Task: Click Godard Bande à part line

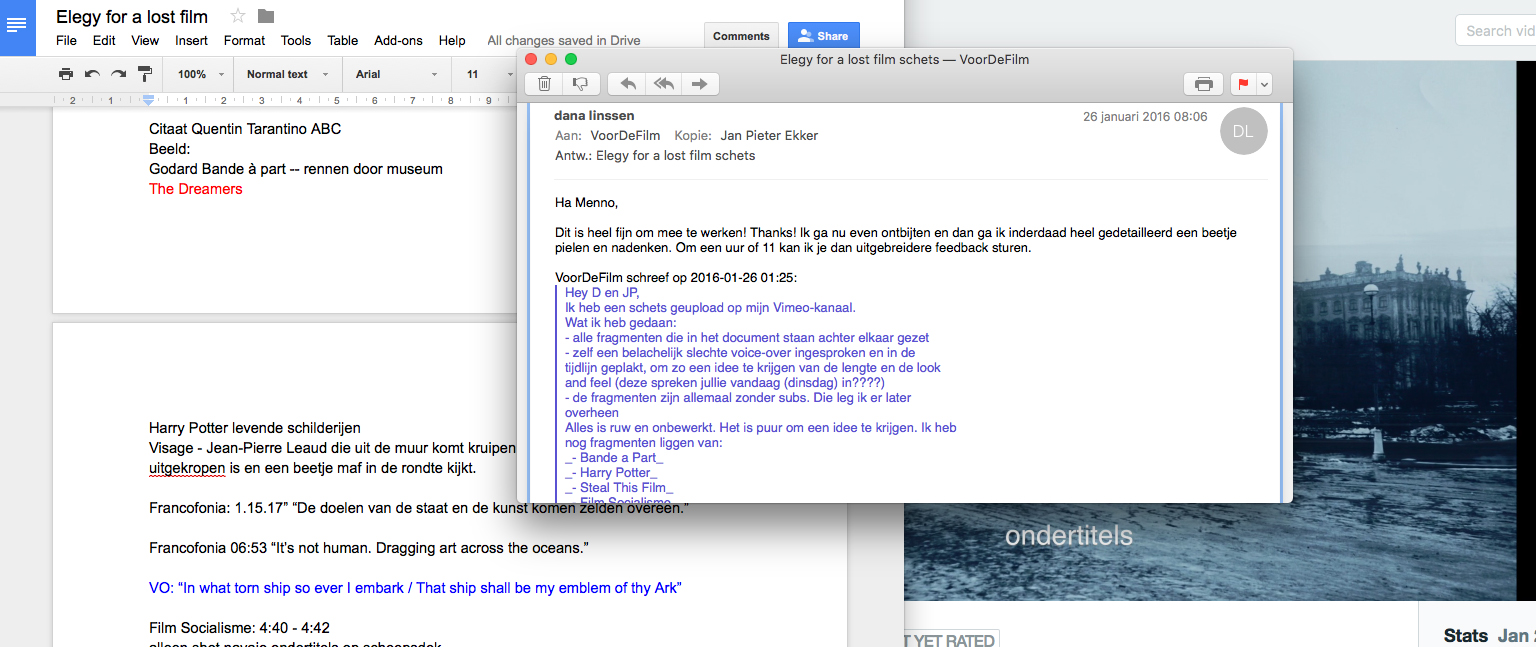Action: 296,169
